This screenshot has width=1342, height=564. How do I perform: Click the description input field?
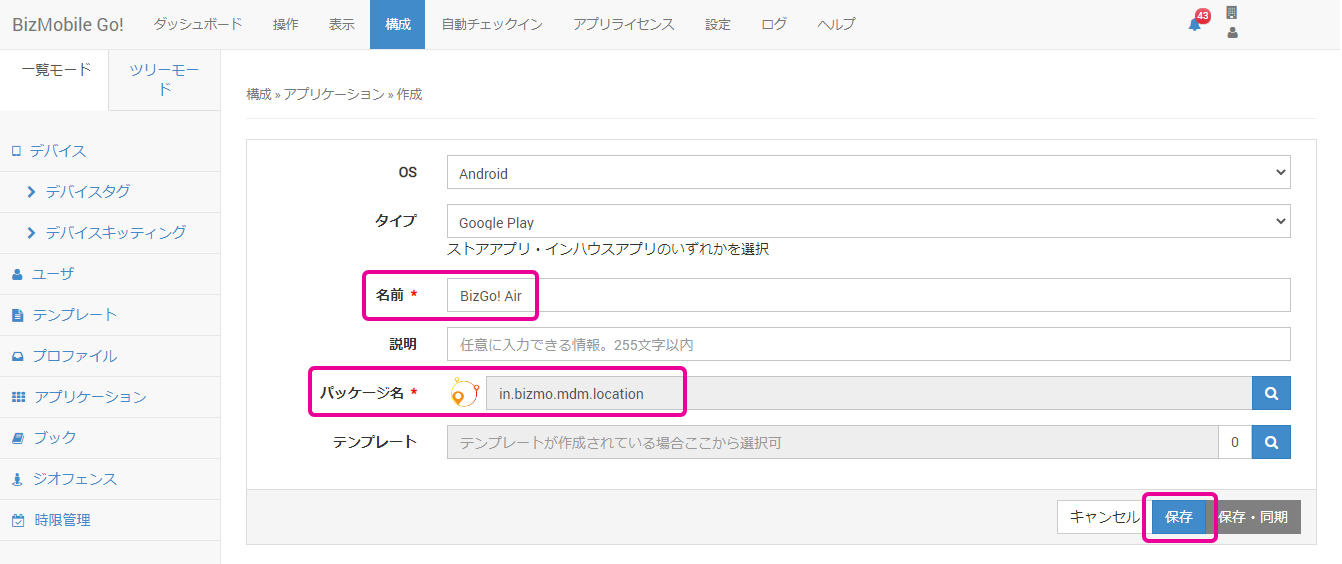pos(868,344)
